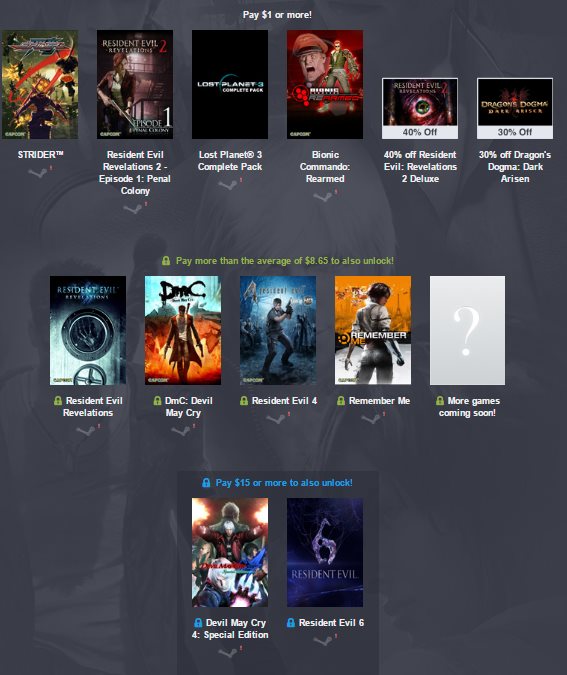Open the STRIDER cover art
The height and width of the screenshot is (675, 567).
(40, 84)
